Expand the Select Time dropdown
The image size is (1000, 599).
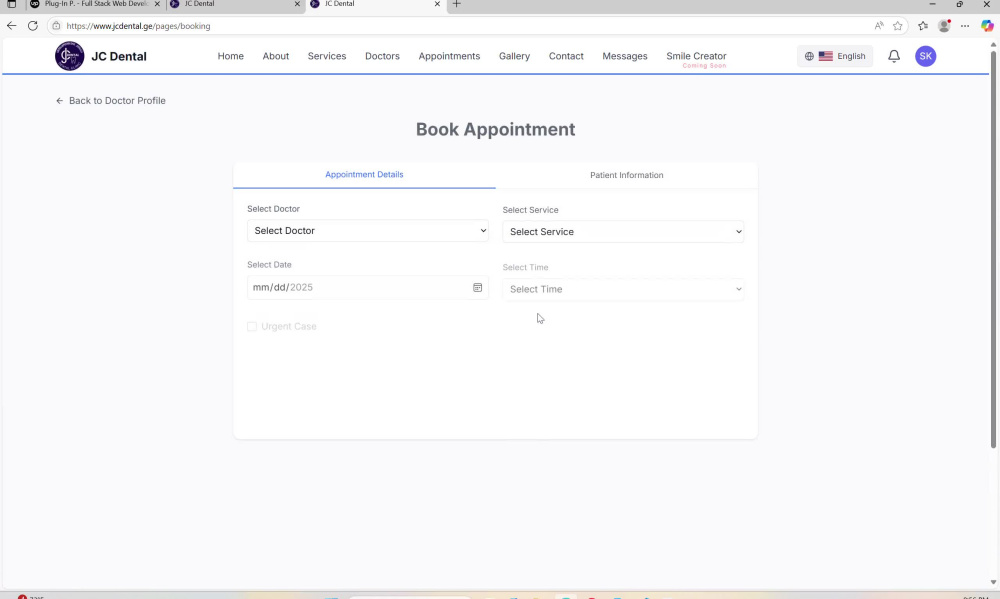[x=623, y=289]
